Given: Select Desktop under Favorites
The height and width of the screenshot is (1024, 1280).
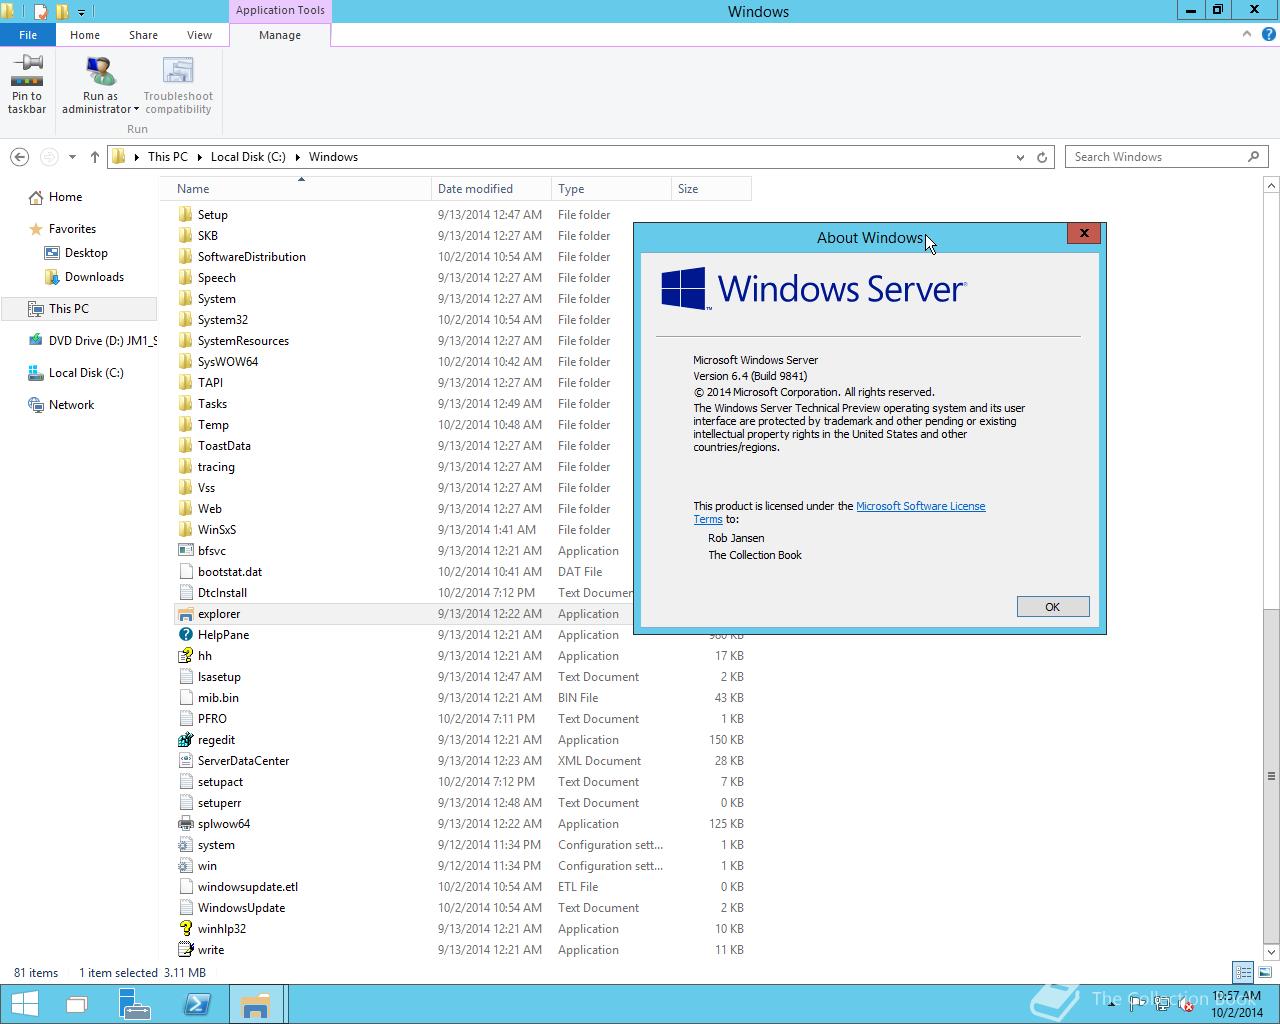Looking at the screenshot, I should pyautogui.click(x=86, y=253).
